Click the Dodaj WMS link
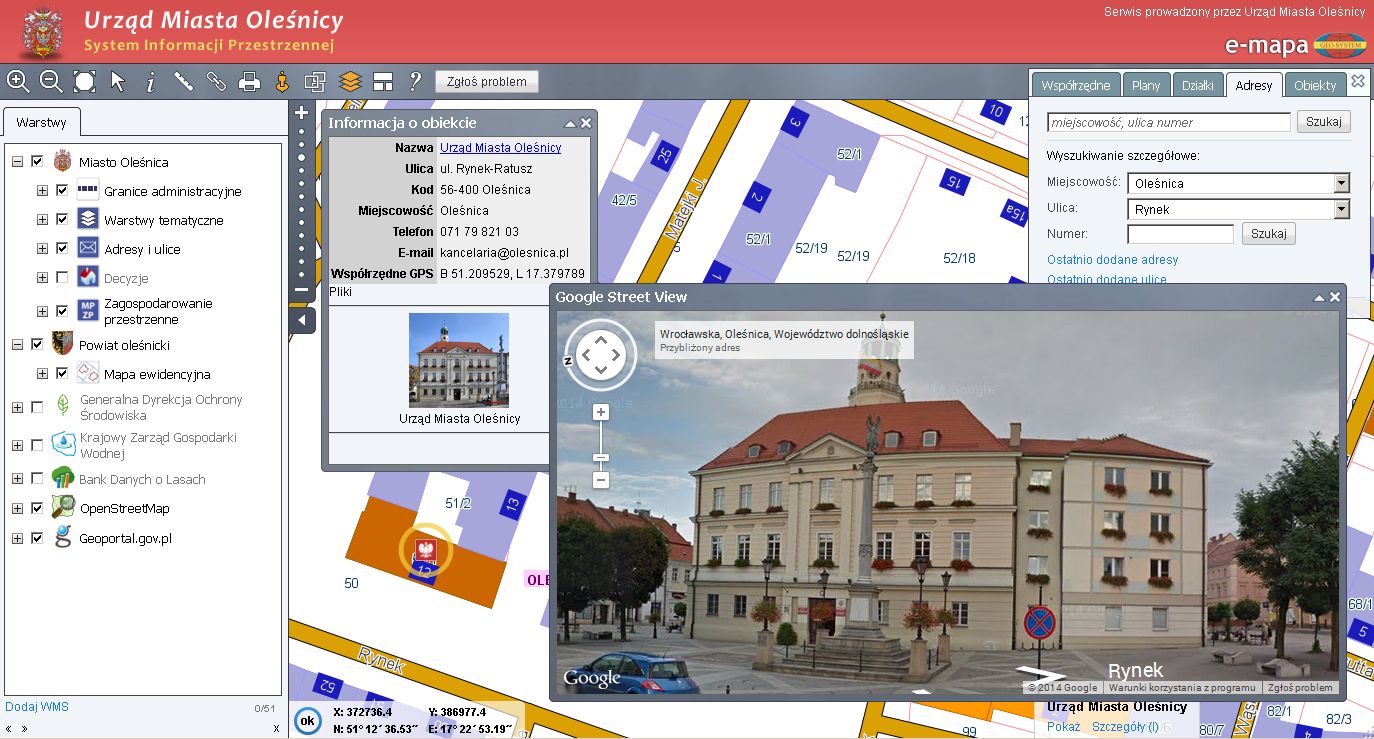Image resolution: width=1374 pixels, height=739 pixels. click(x=37, y=707)
